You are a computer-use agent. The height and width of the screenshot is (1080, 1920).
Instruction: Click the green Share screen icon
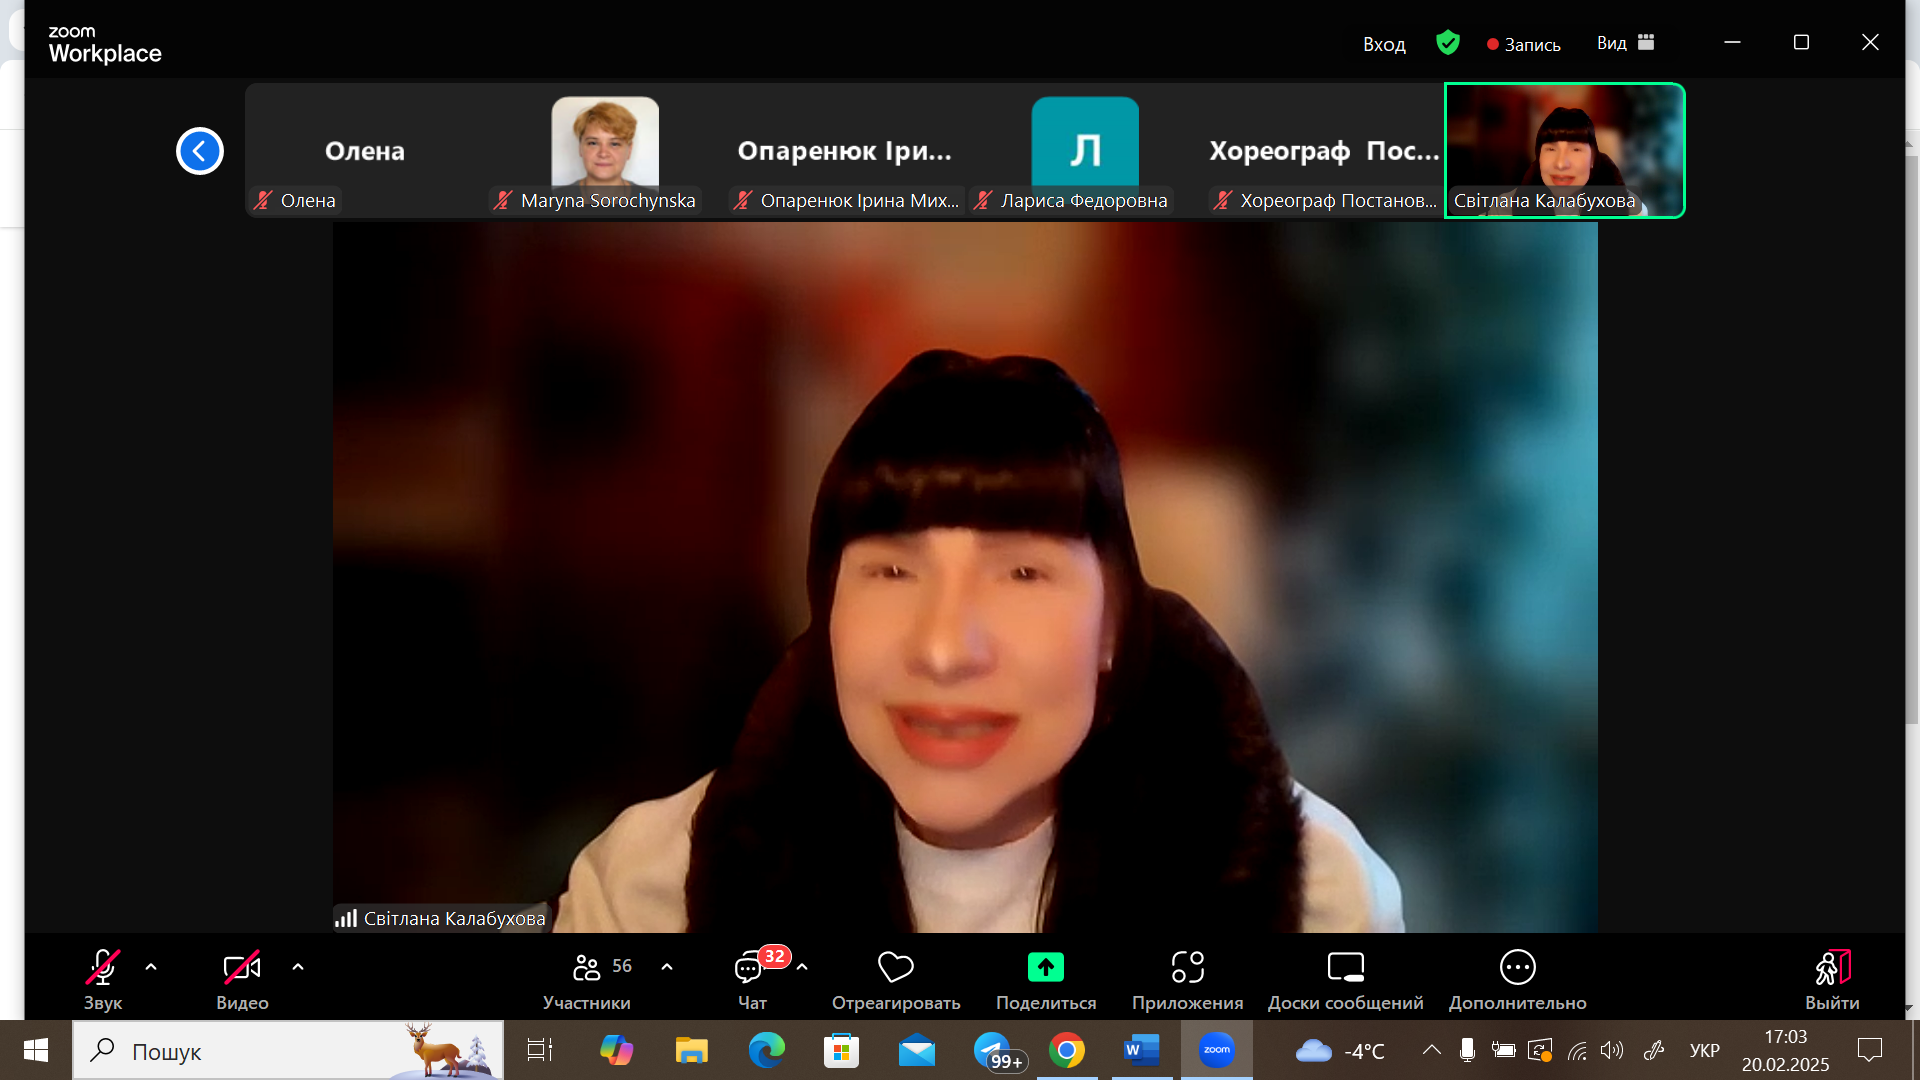click(1045, 967)
